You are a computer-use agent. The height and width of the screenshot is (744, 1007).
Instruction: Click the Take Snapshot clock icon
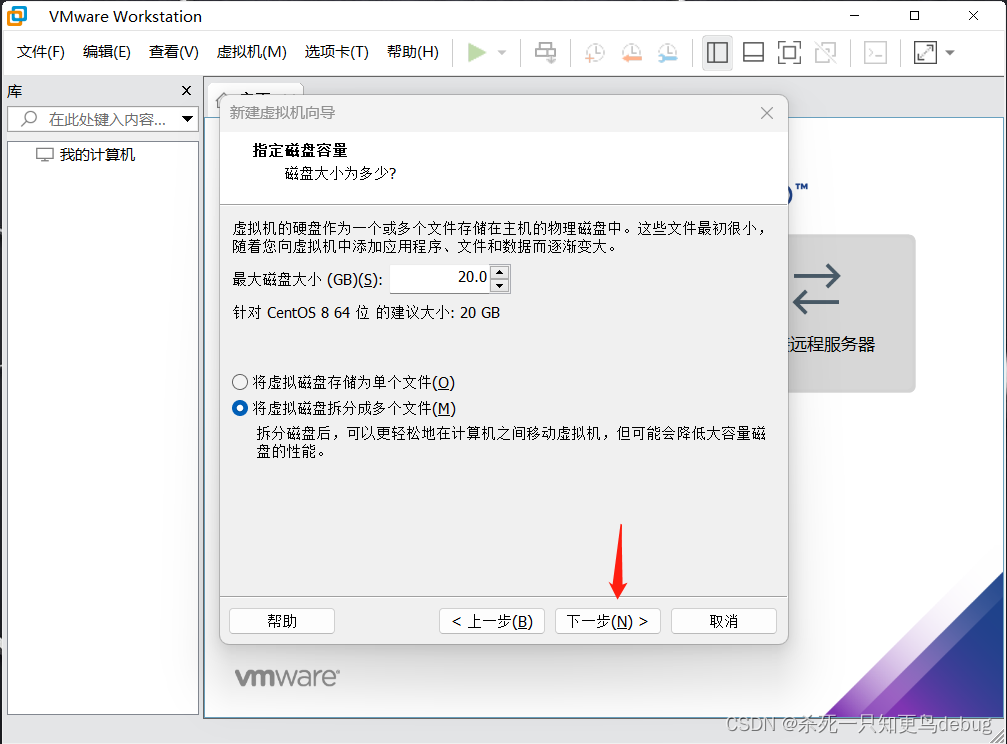(x=594, y=52)
